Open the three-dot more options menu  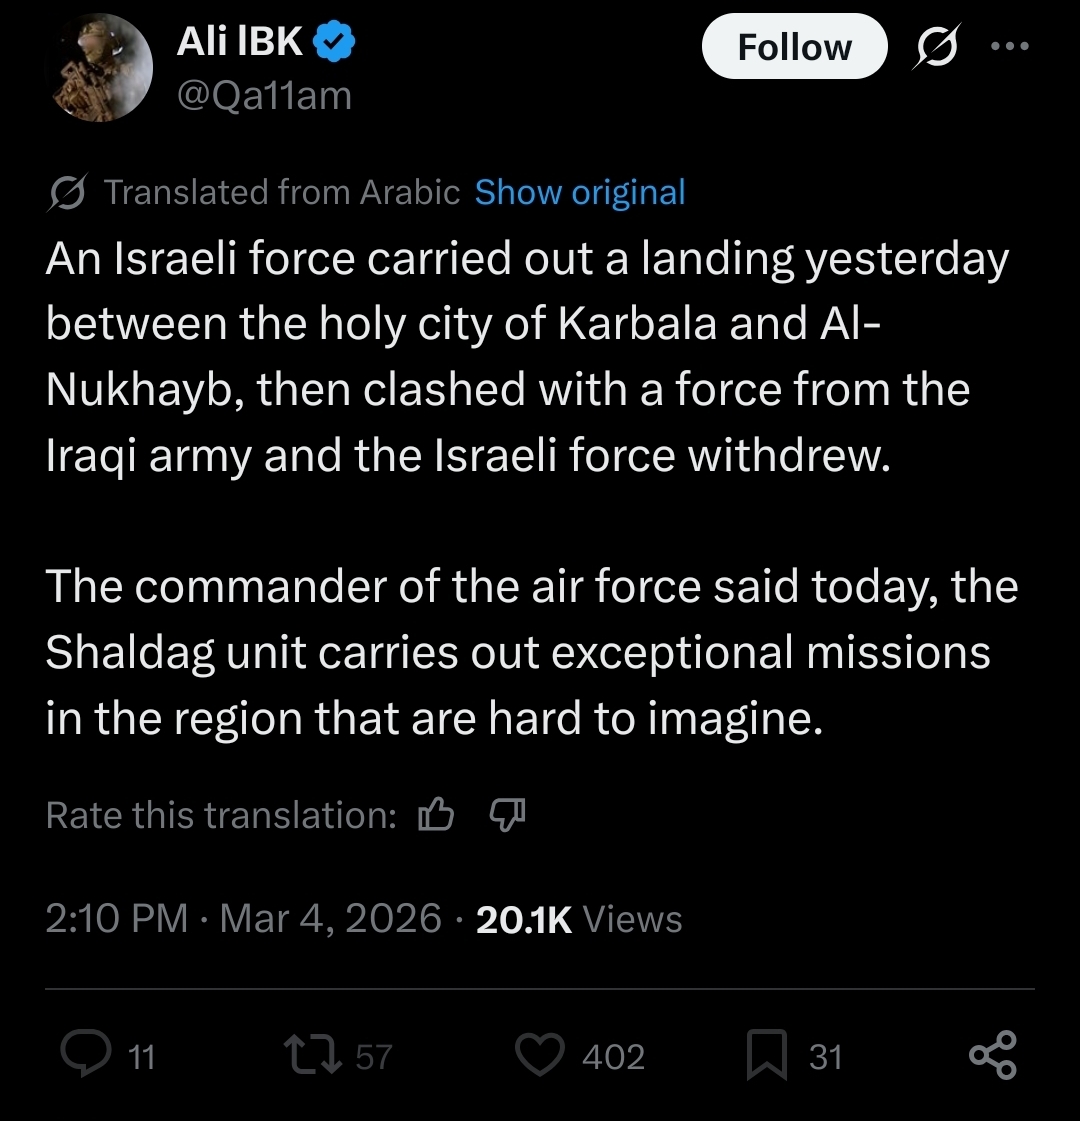(x=1009, y=47)
